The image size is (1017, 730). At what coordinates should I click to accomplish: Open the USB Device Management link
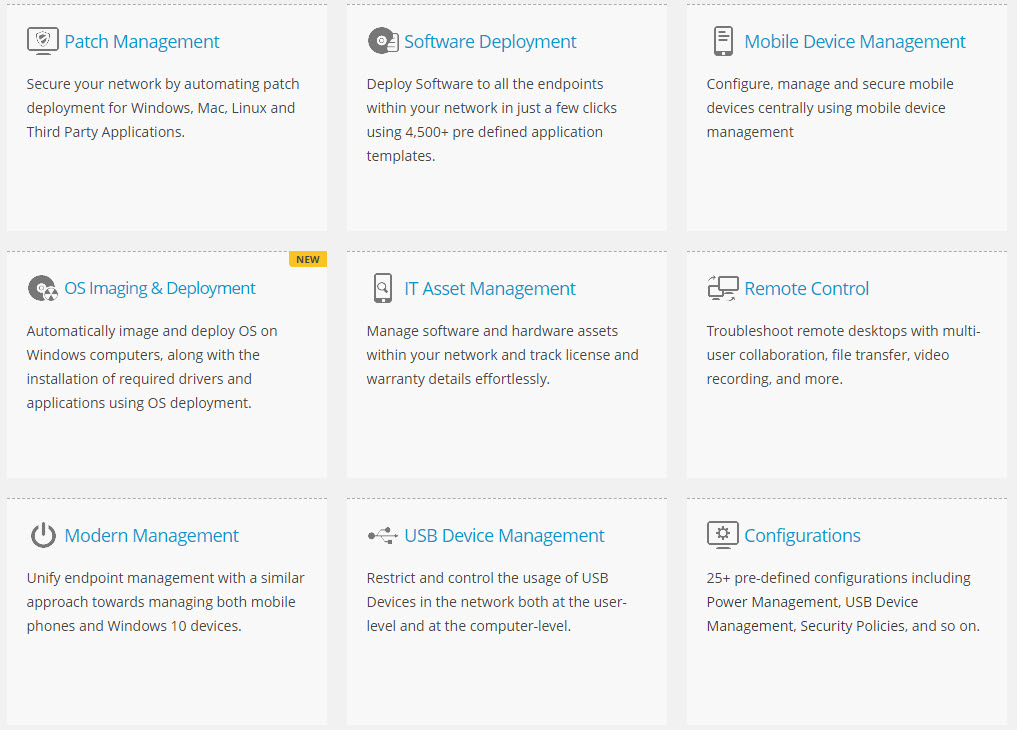pos(504,536)
